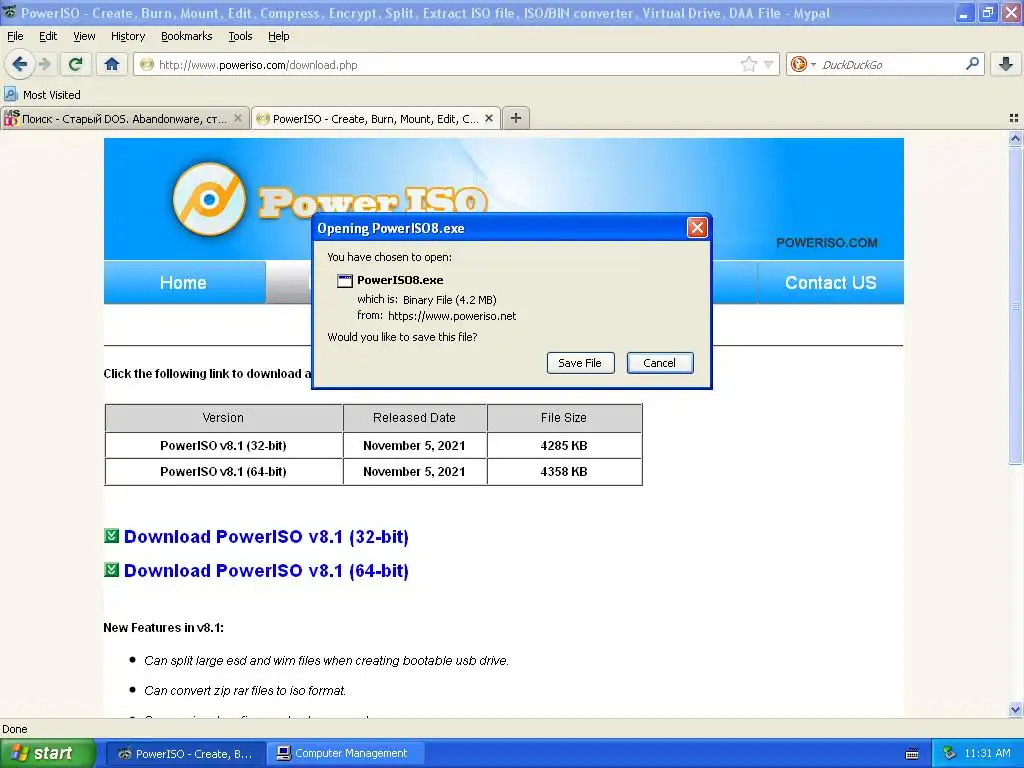Select the PowerISO browser tab
The width and height of the screenshot is (1024, 768).
click(x=375, y=118)
